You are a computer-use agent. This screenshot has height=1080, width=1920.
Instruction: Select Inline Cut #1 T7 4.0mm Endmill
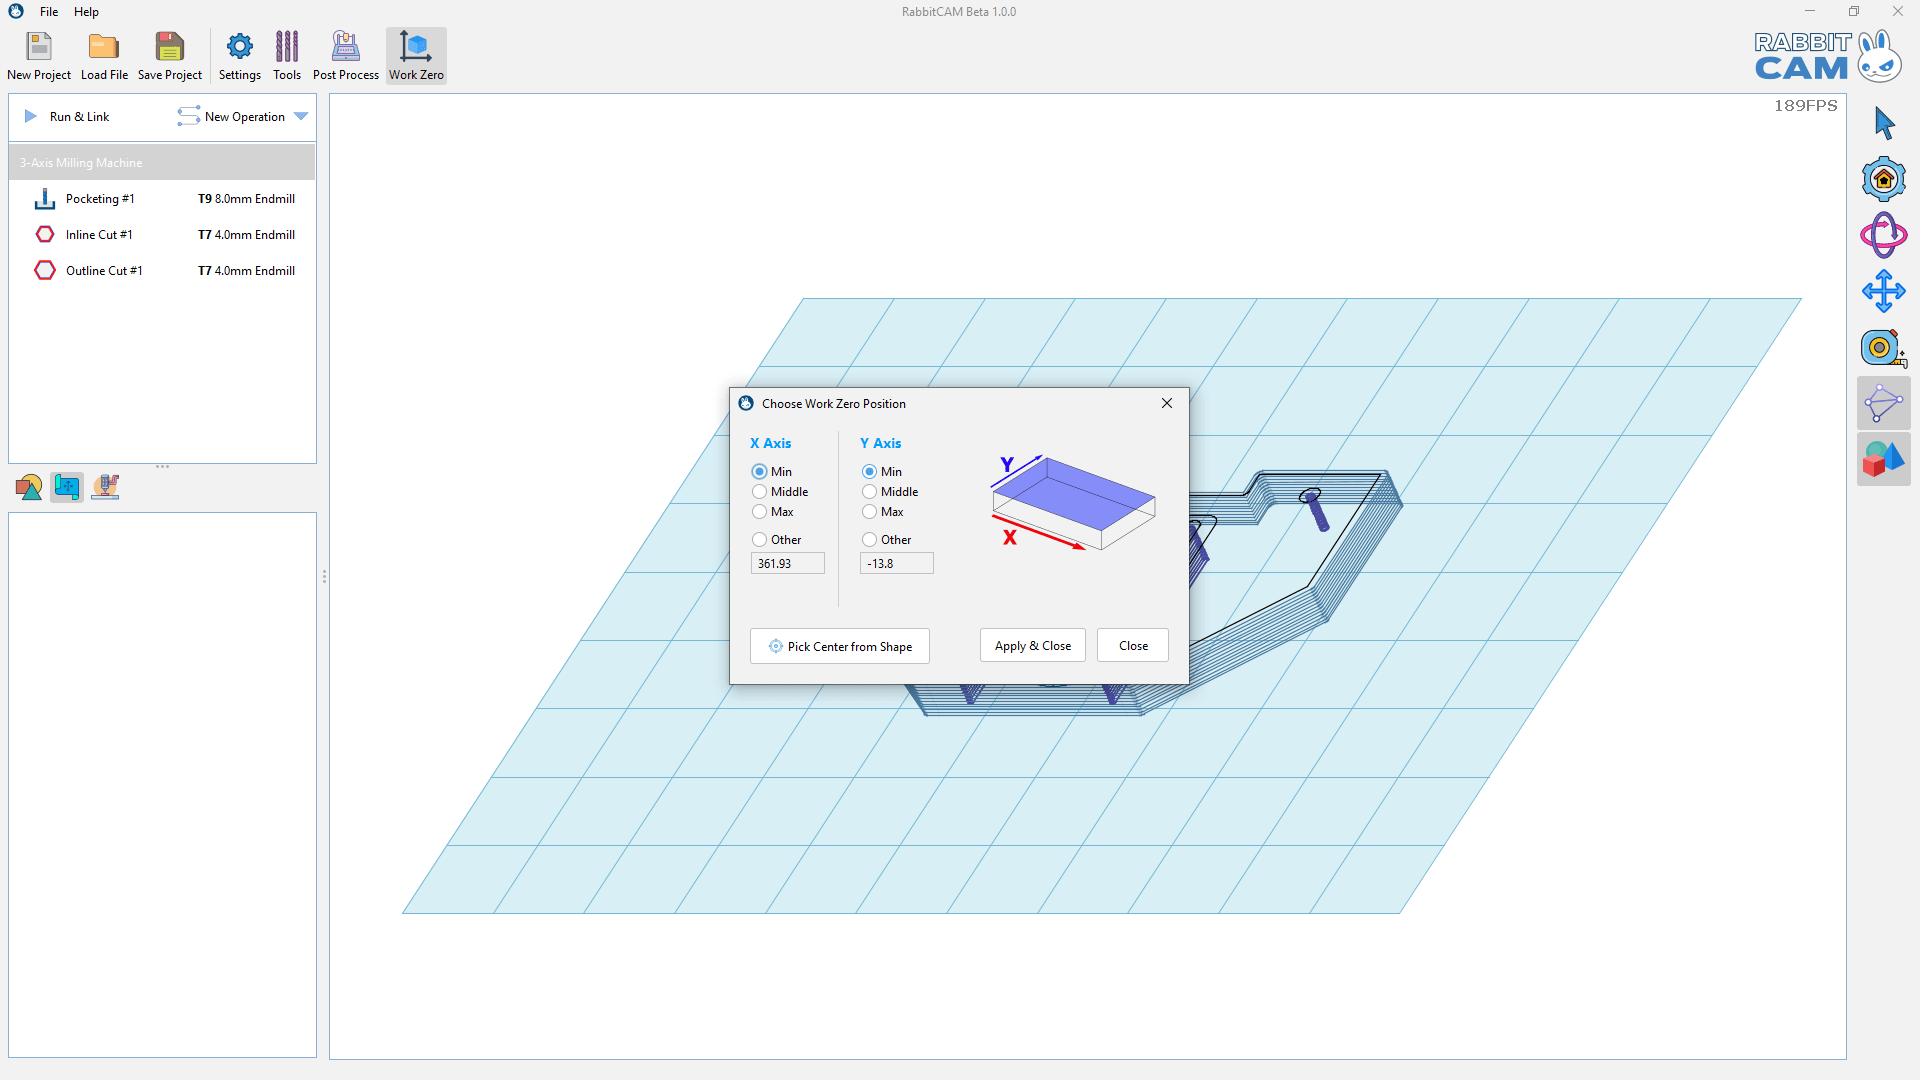pyautogui.click(x=246, y=235)
